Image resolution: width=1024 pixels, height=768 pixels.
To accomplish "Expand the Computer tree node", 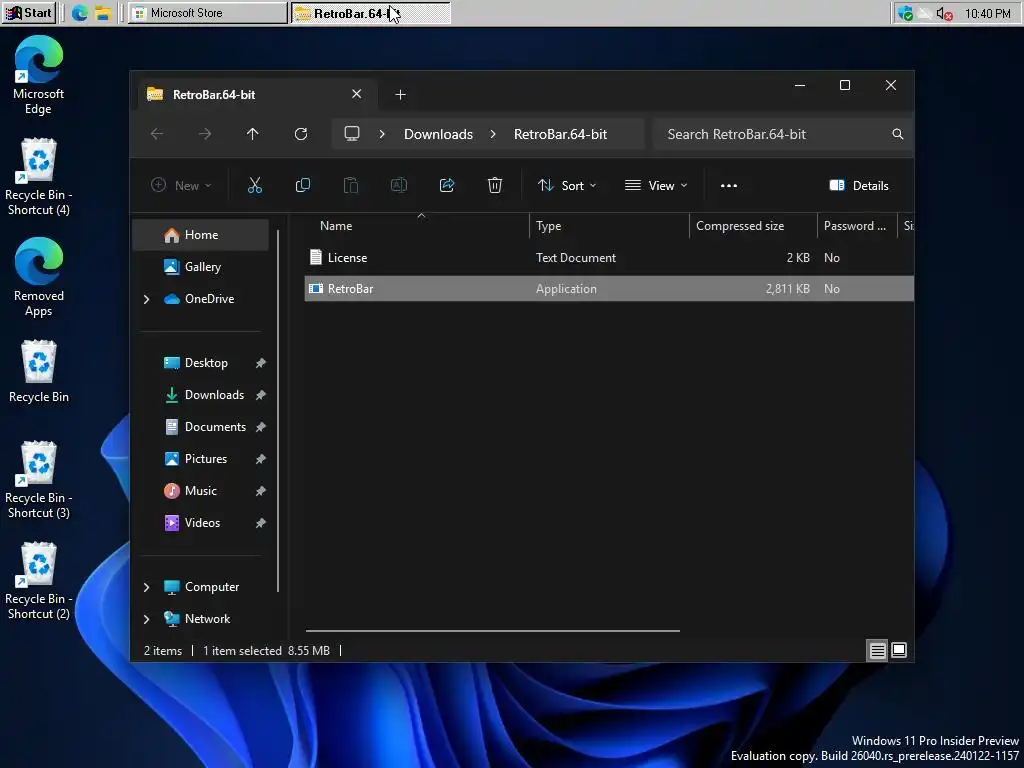I will (x=146, y=587).
